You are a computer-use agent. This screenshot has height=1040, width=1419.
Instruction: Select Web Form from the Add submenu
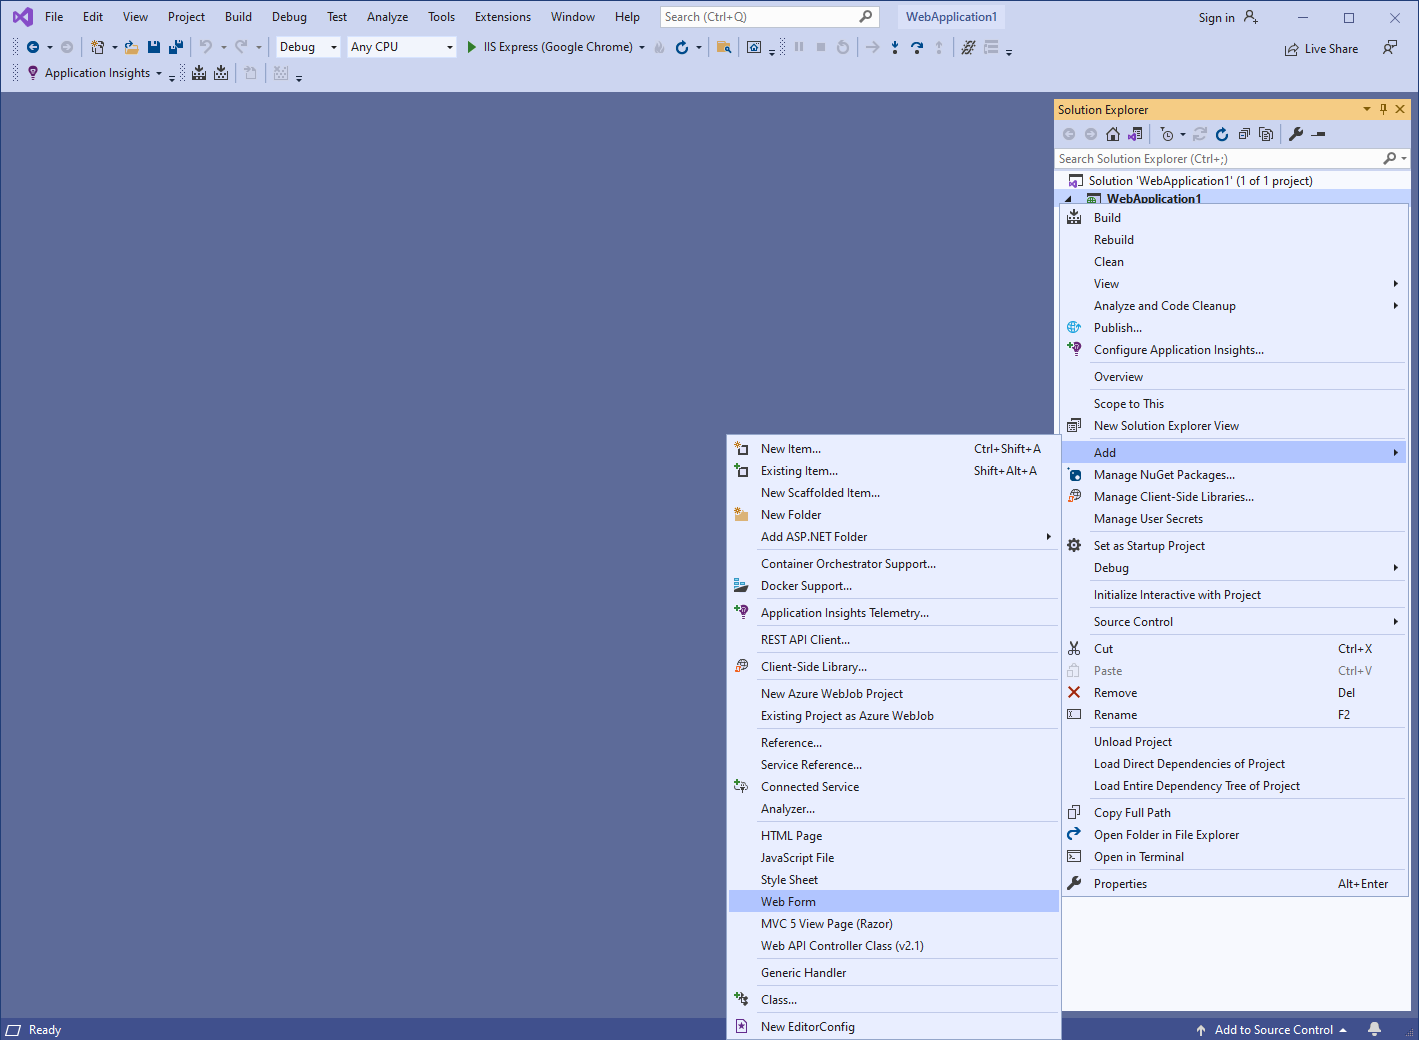tap(788, 902)
